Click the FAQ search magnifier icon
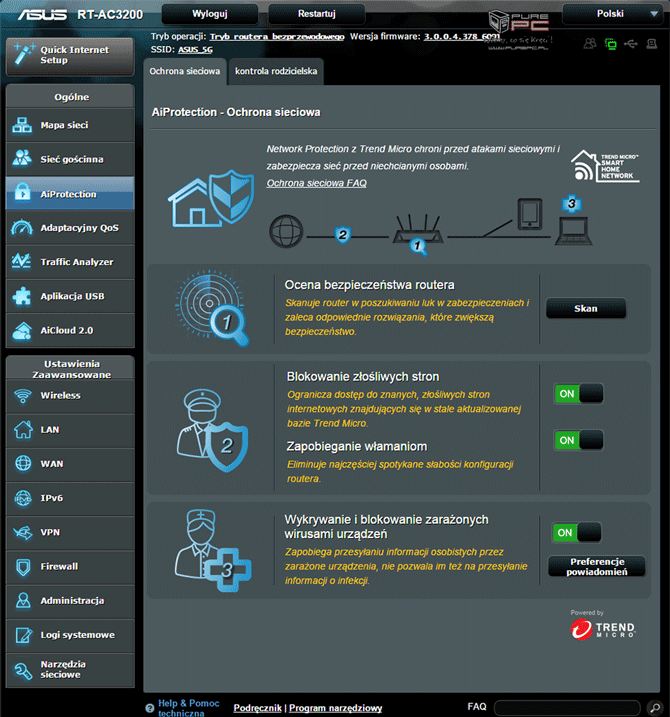 pyautogui.click(x=655, y=707)
